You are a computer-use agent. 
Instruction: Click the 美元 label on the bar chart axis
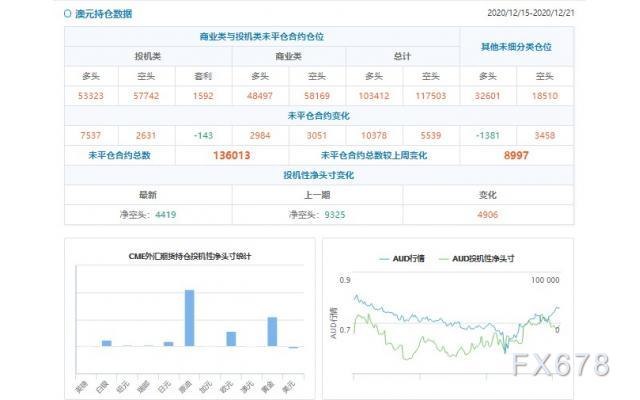288,386
